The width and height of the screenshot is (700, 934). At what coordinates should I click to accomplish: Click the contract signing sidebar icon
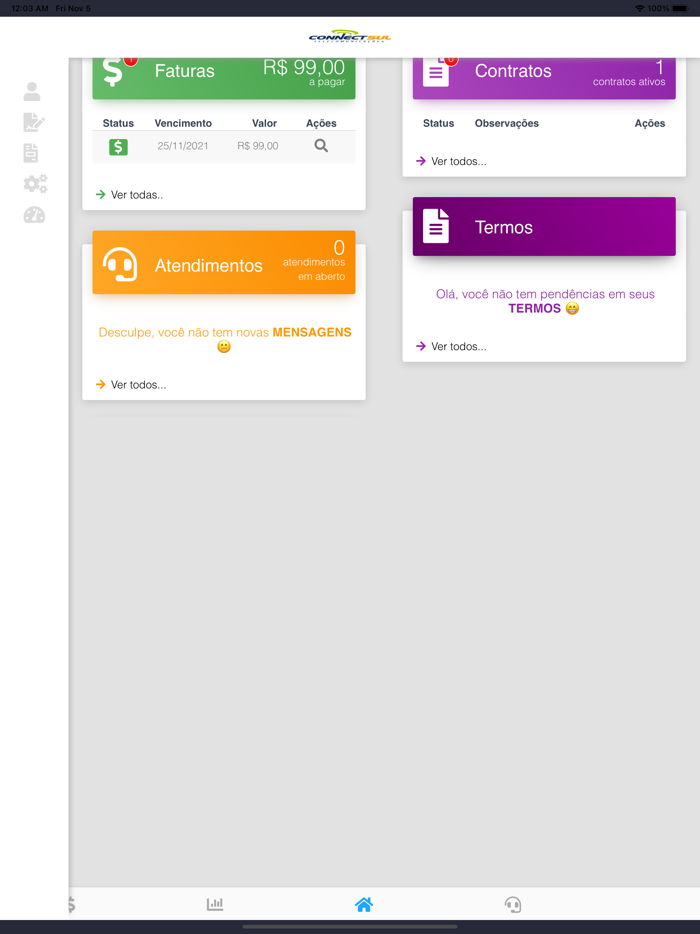coord(33,122)
